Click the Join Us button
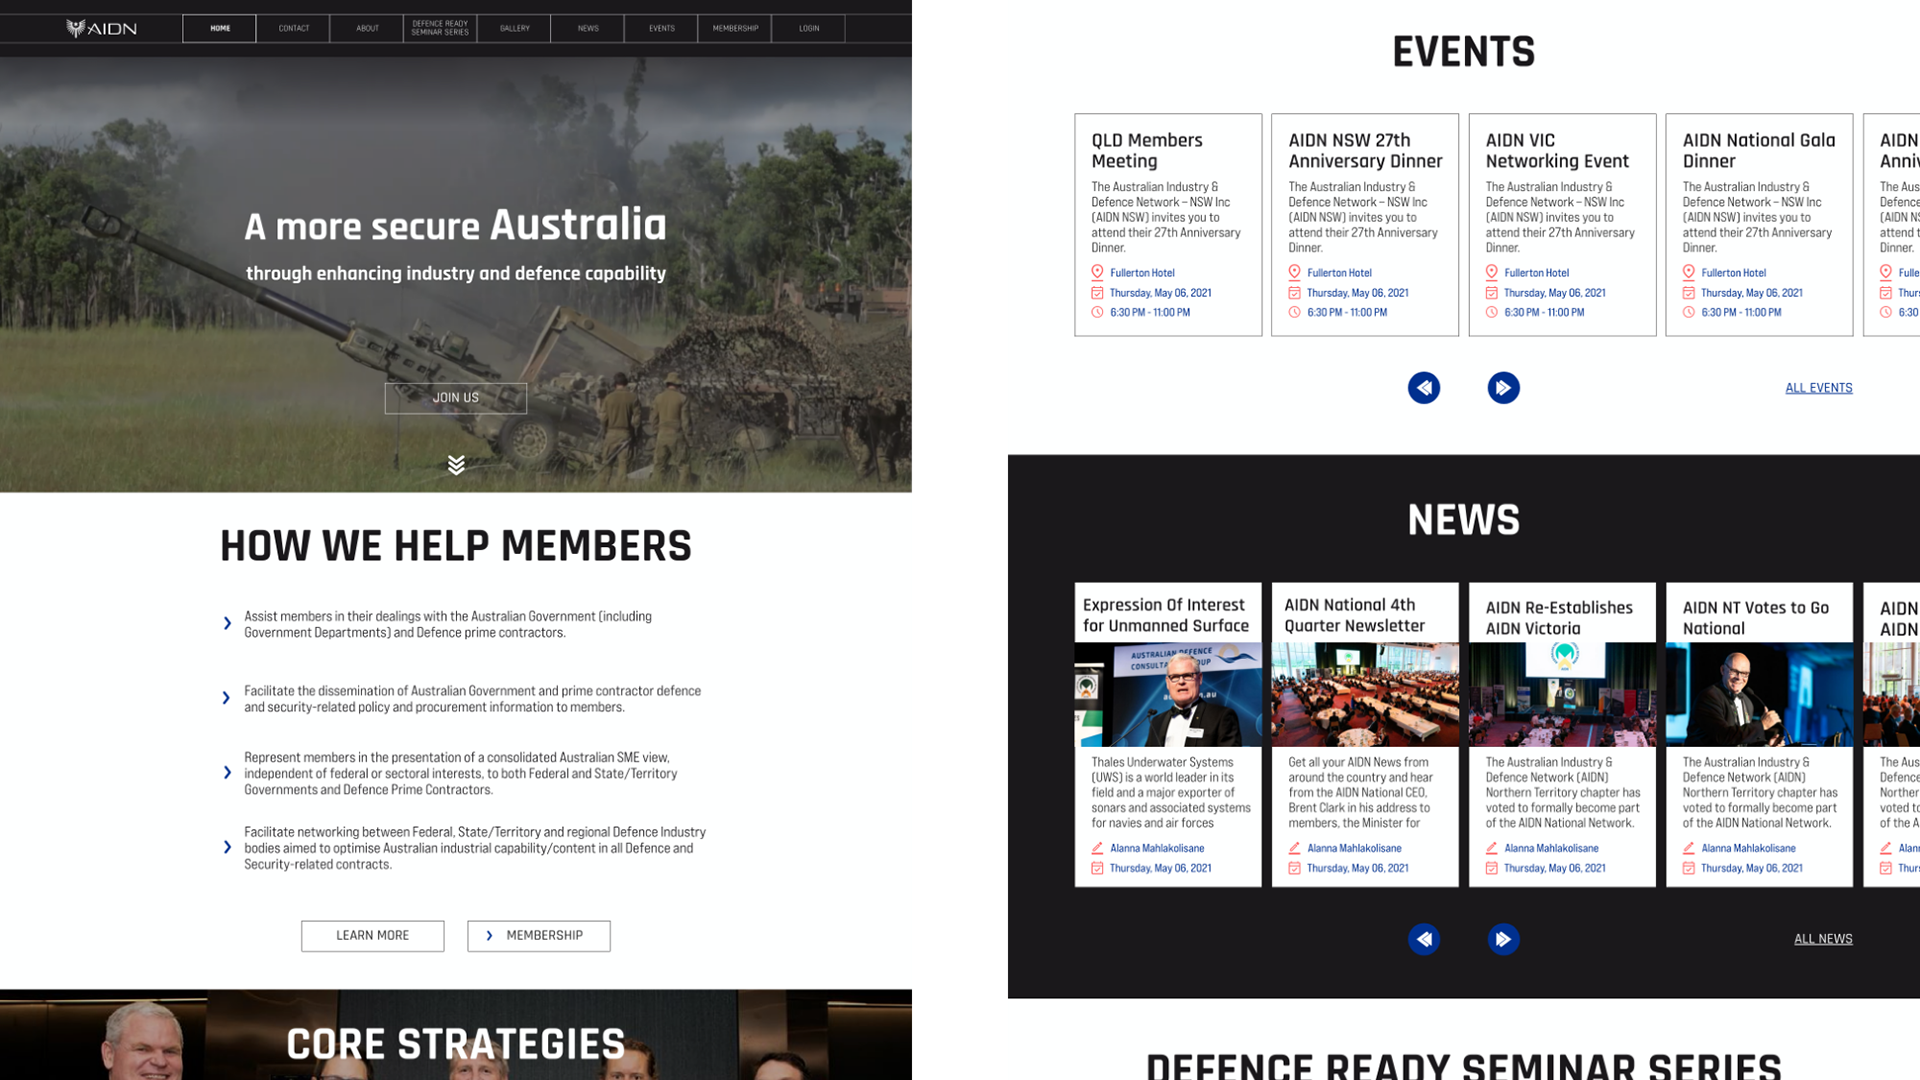This screenshot has width=1920, height=1080. pyautogui.click(x=456, y=398)
